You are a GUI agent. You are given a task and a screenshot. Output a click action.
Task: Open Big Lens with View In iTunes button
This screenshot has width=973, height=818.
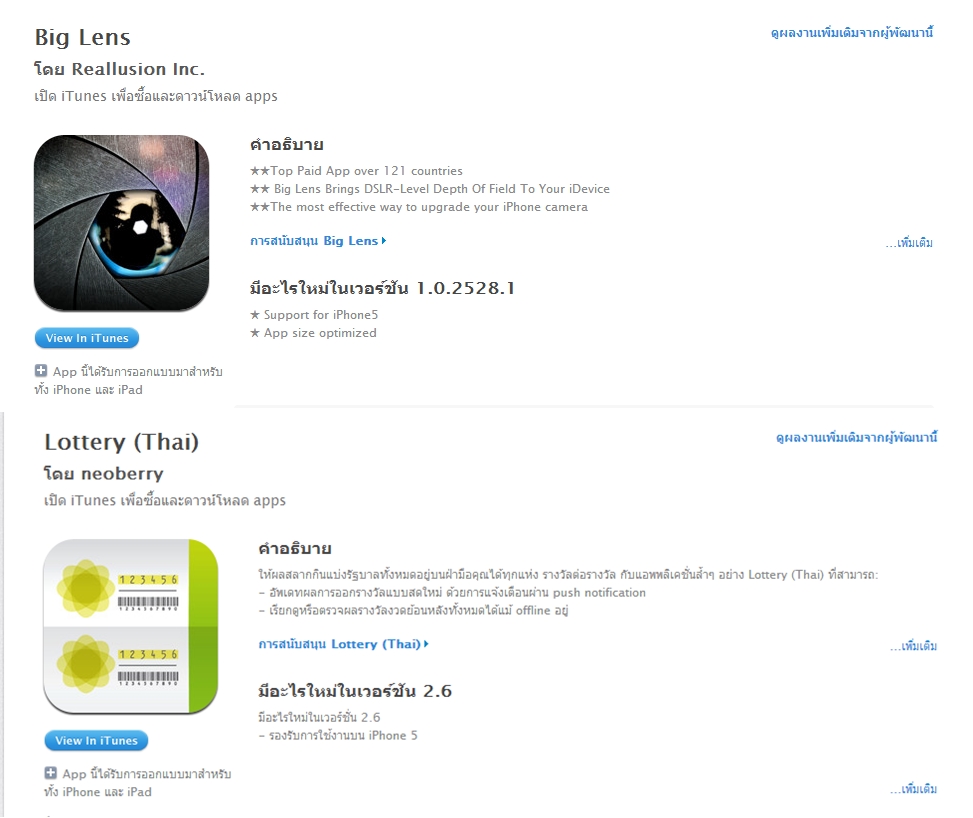(x=87, y=338)
